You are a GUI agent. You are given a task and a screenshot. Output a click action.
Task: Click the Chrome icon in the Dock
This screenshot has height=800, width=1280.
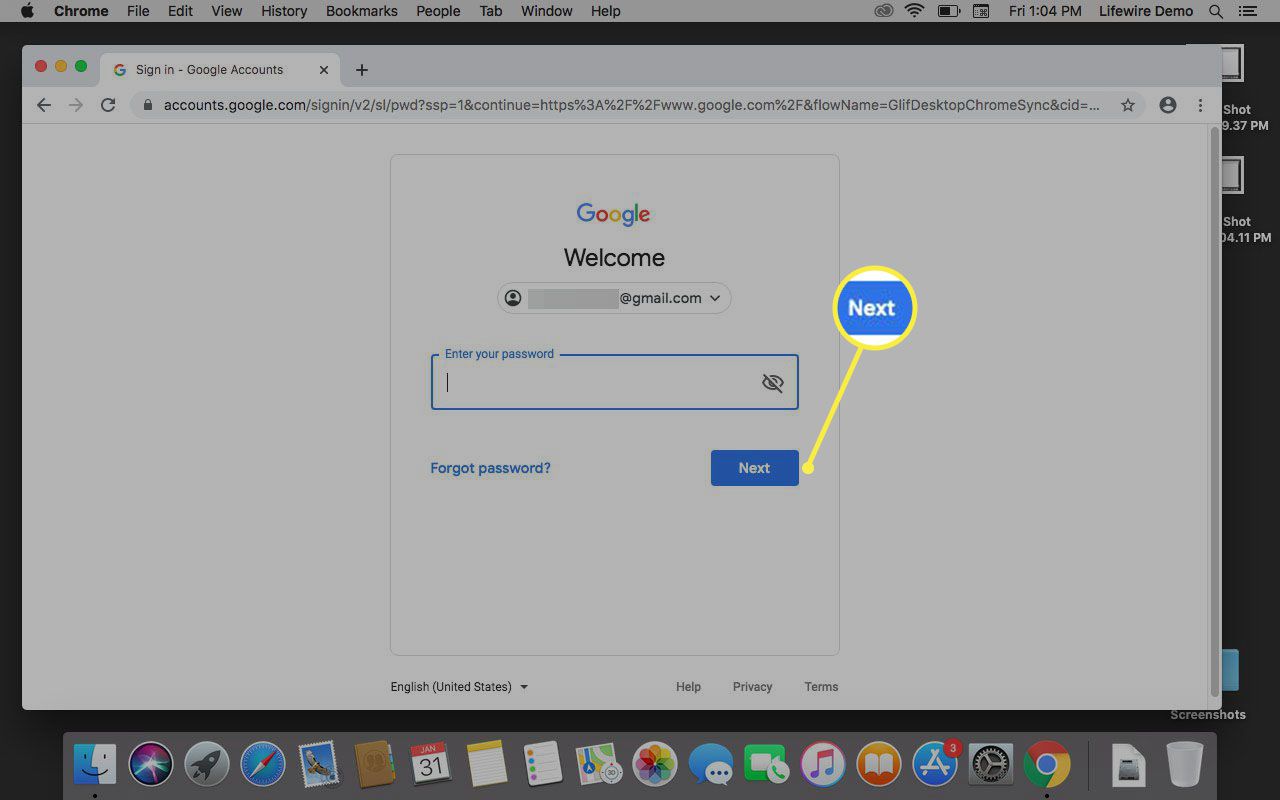1047,765
